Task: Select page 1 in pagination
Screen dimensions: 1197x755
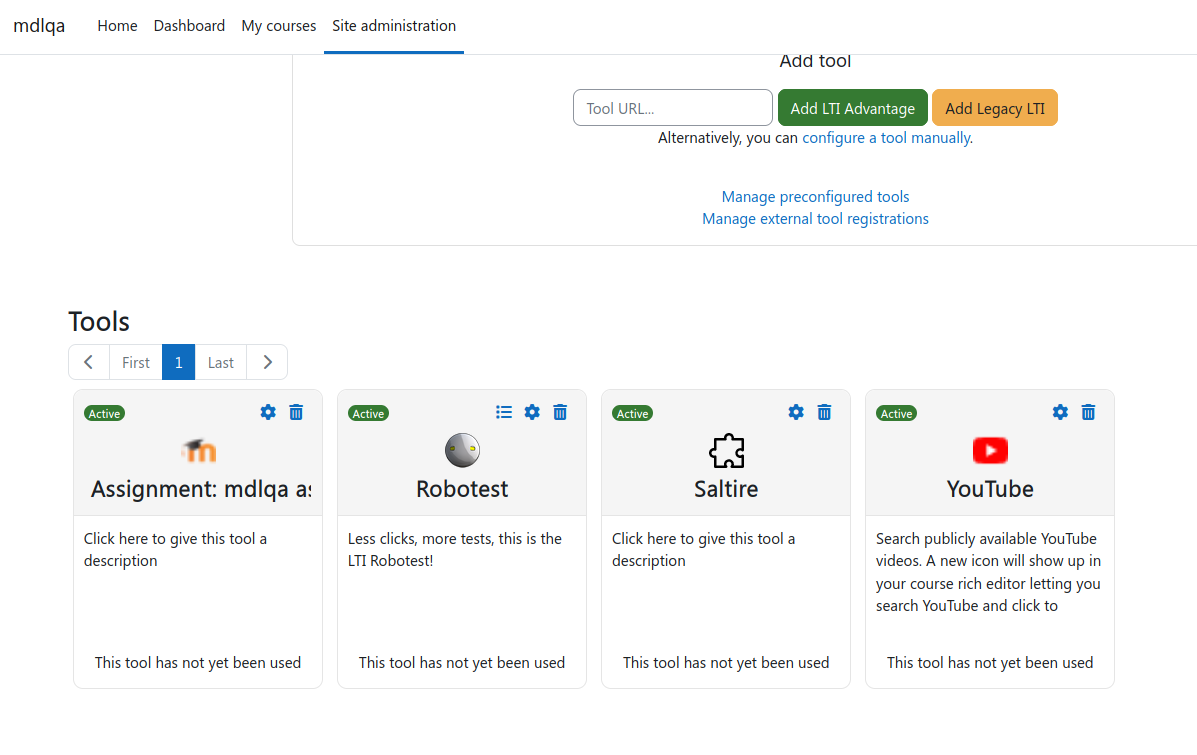Action: (x=179, y=362)
